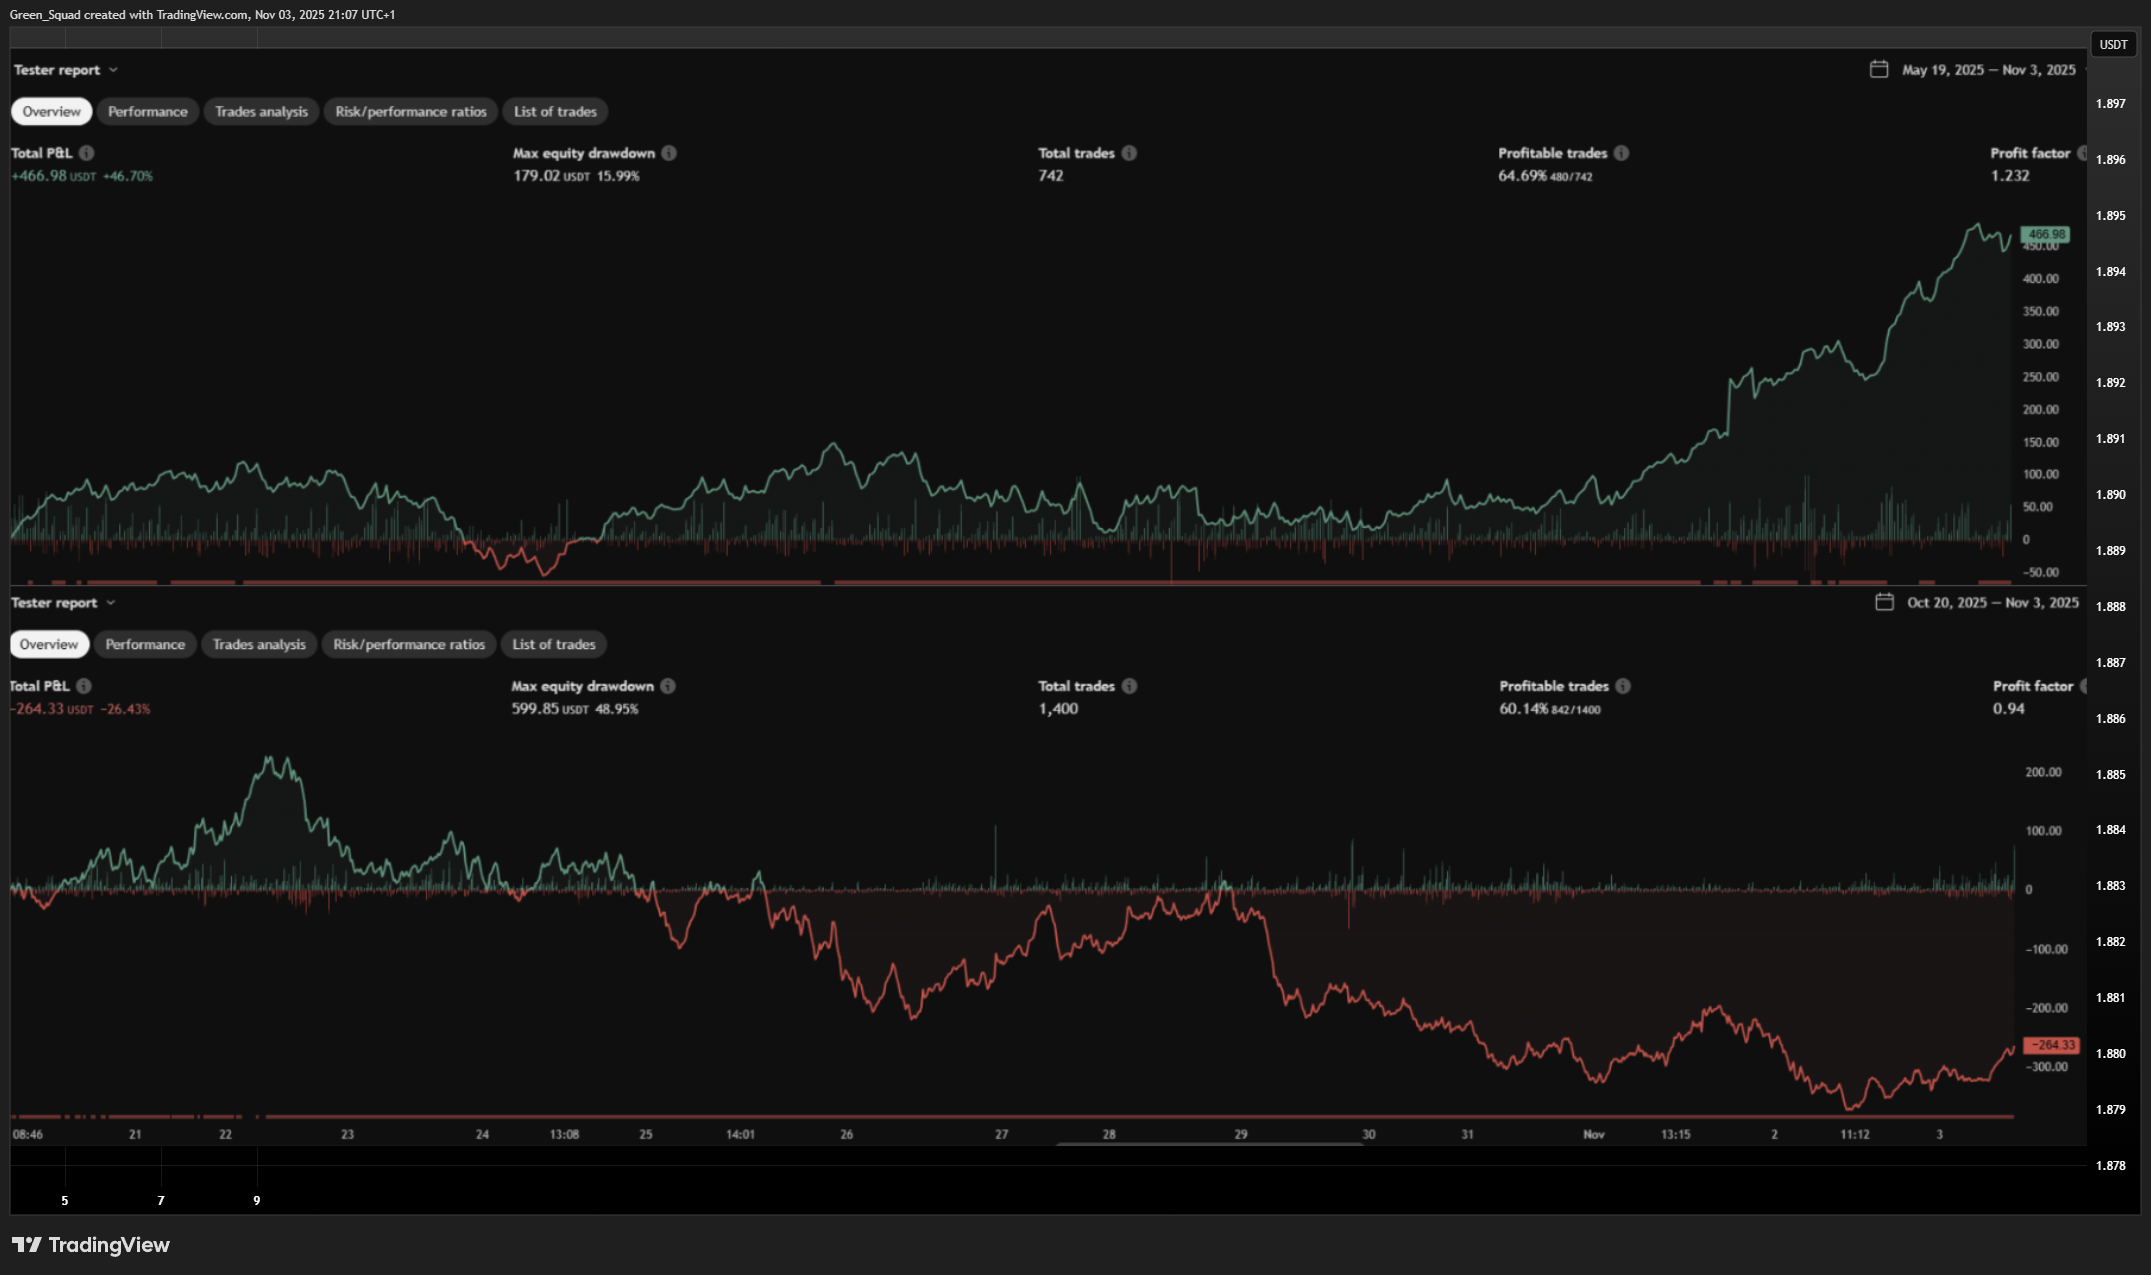The image size is (2151, 1275).
Task: Click the 1,400 total trades value
Action: (x=1058, y=709)
